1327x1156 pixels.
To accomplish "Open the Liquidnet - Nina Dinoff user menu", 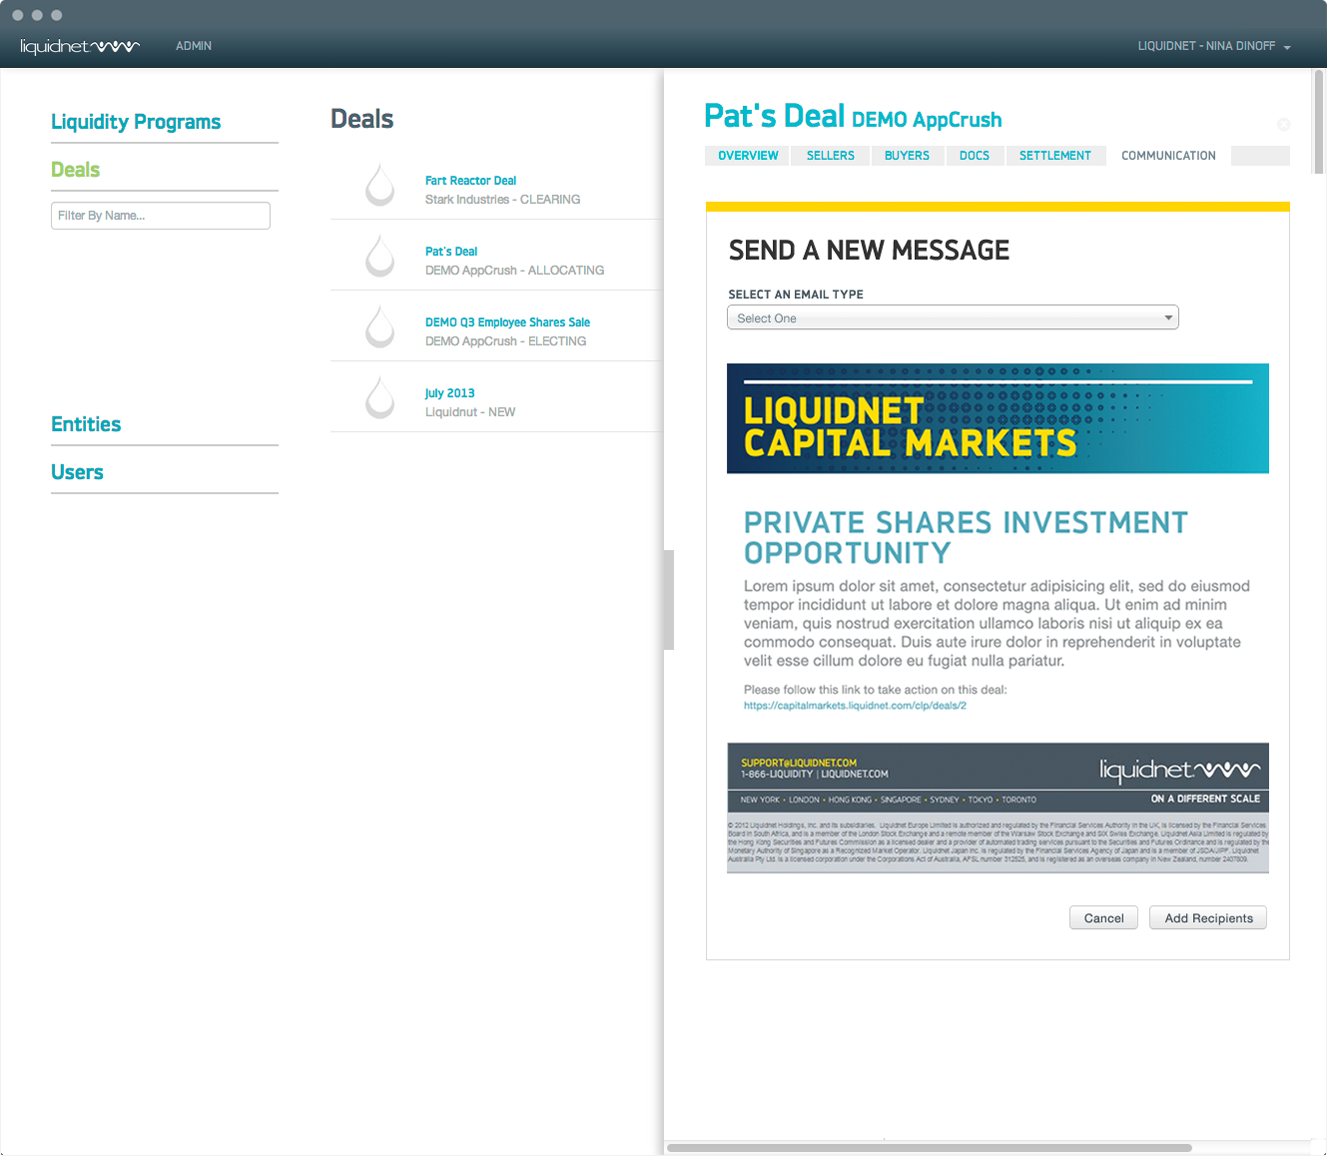I will [1214, 46].
